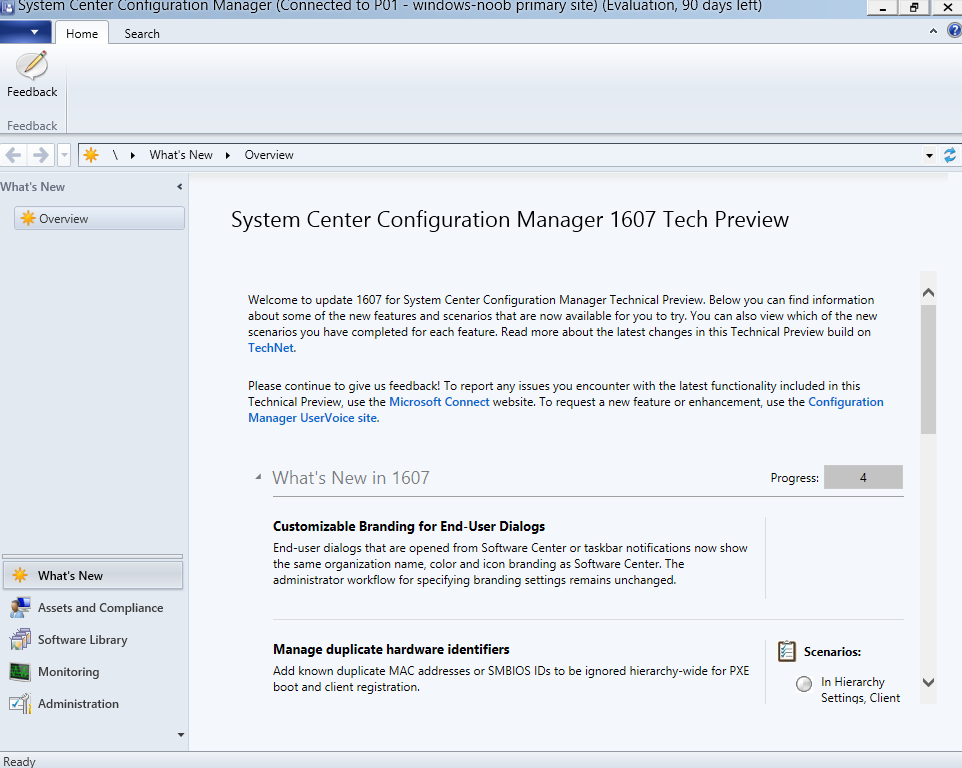The height and width of the screenshot is (768, 962).
Task: Select the In Hierarchy Settings scenario radio
Action: [804, 684]
